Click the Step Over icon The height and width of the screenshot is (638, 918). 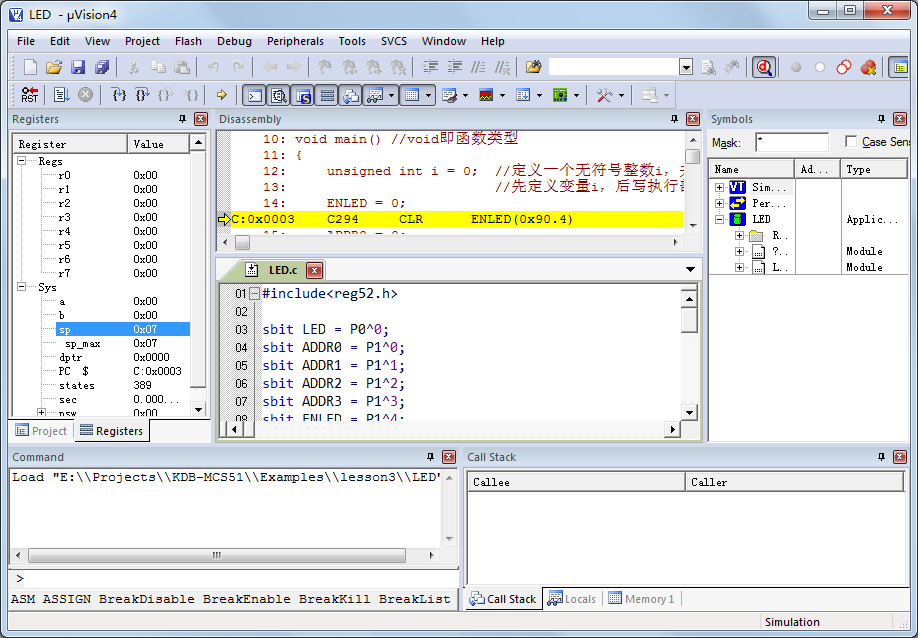142,95
